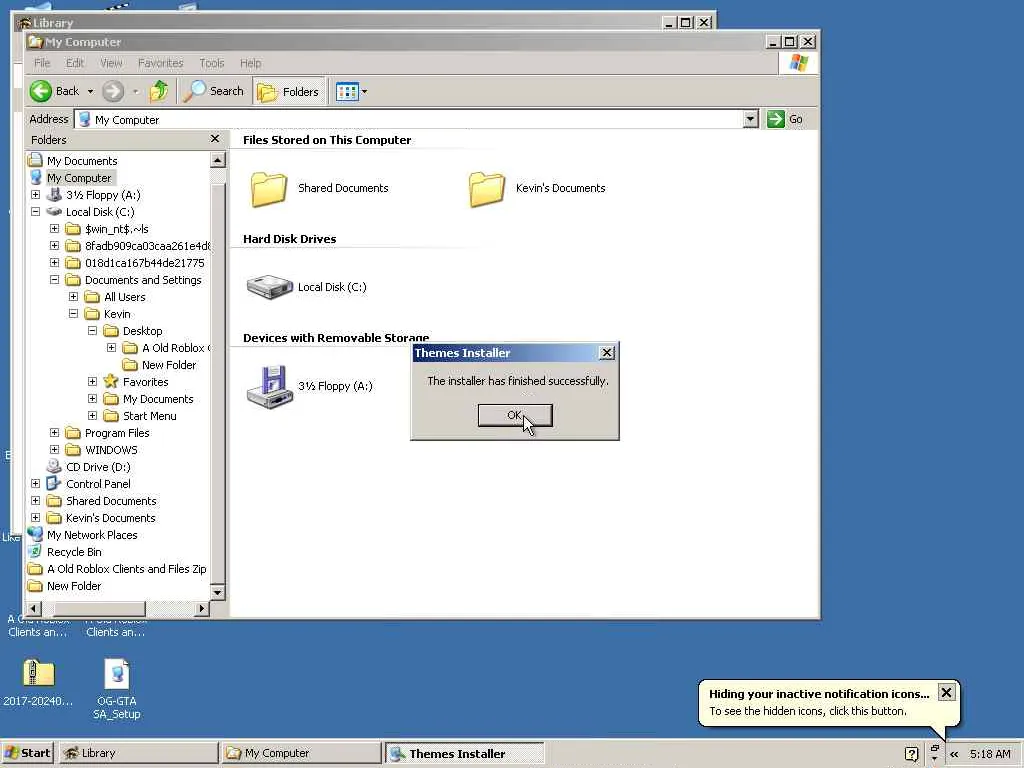Select Start Menu folder in tree
This screenshot has width=1024, height=768.
click(x=149, y=416)
